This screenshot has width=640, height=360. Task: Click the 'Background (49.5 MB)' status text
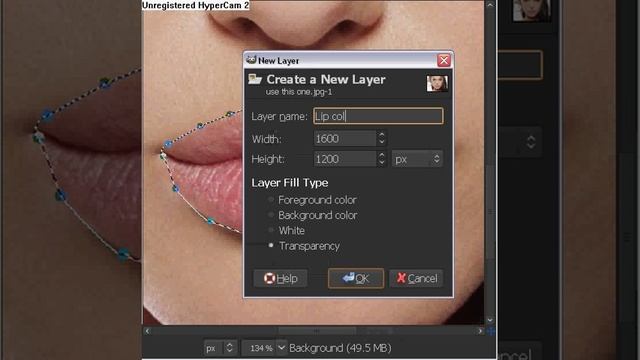340,348
